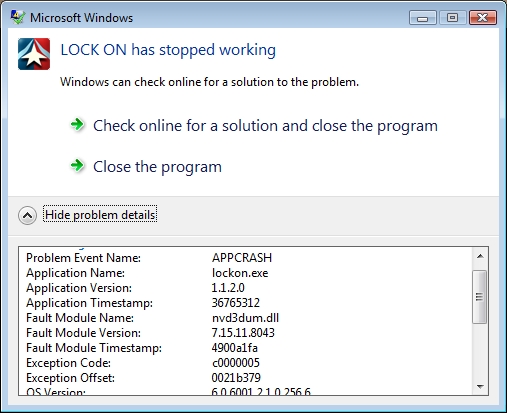
Task: Select fault module timestamp 4900a1fa
Action: [x=234, y=348]
